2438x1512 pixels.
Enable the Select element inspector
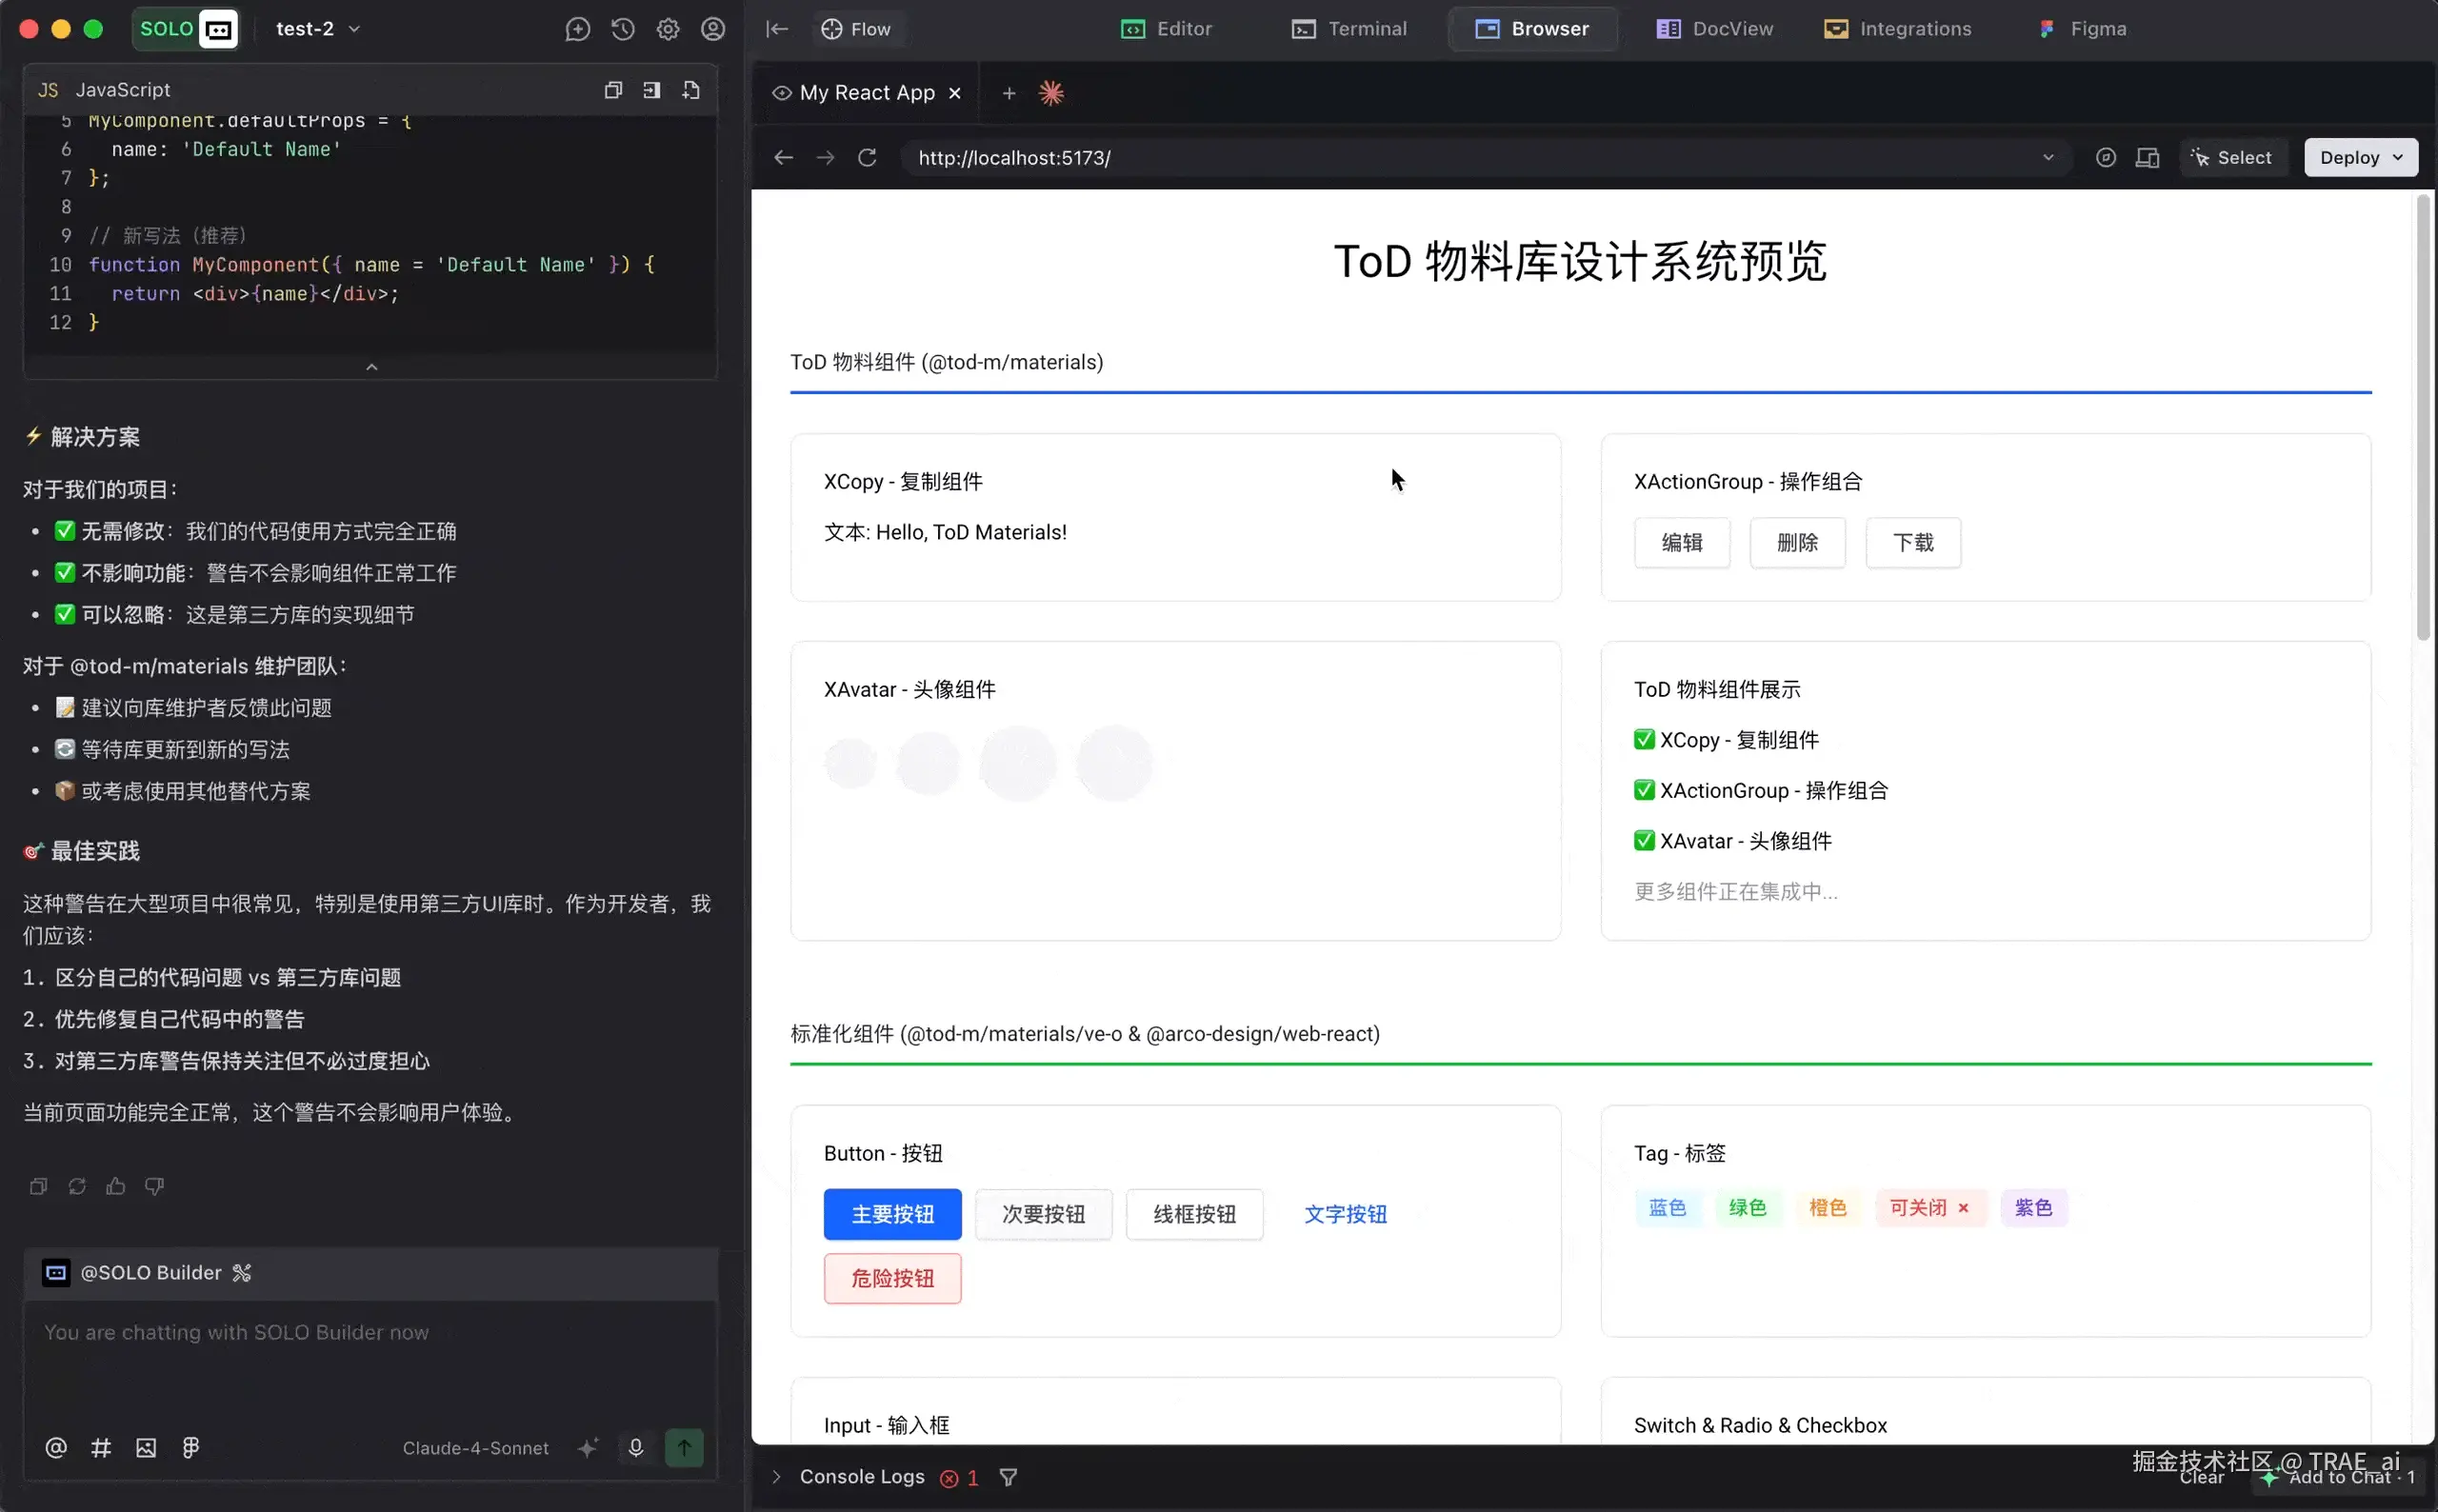[2232, 157]
